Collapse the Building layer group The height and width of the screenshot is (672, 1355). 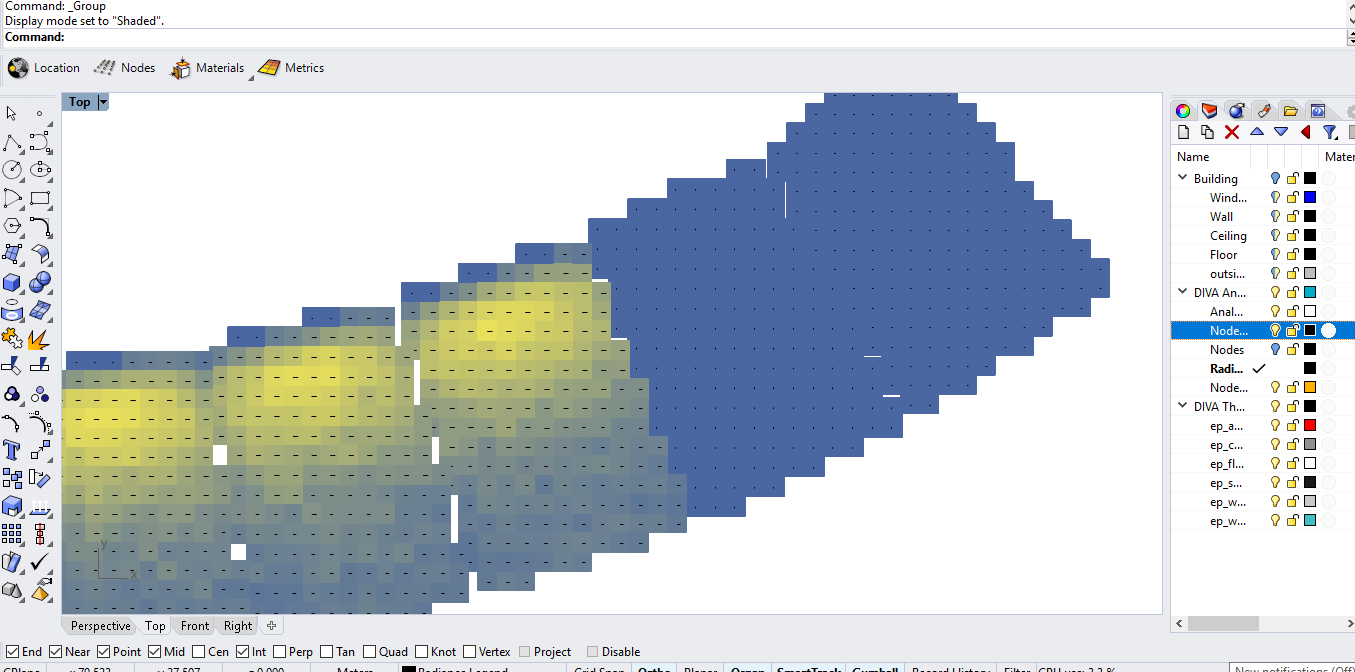click(1183, 178)
